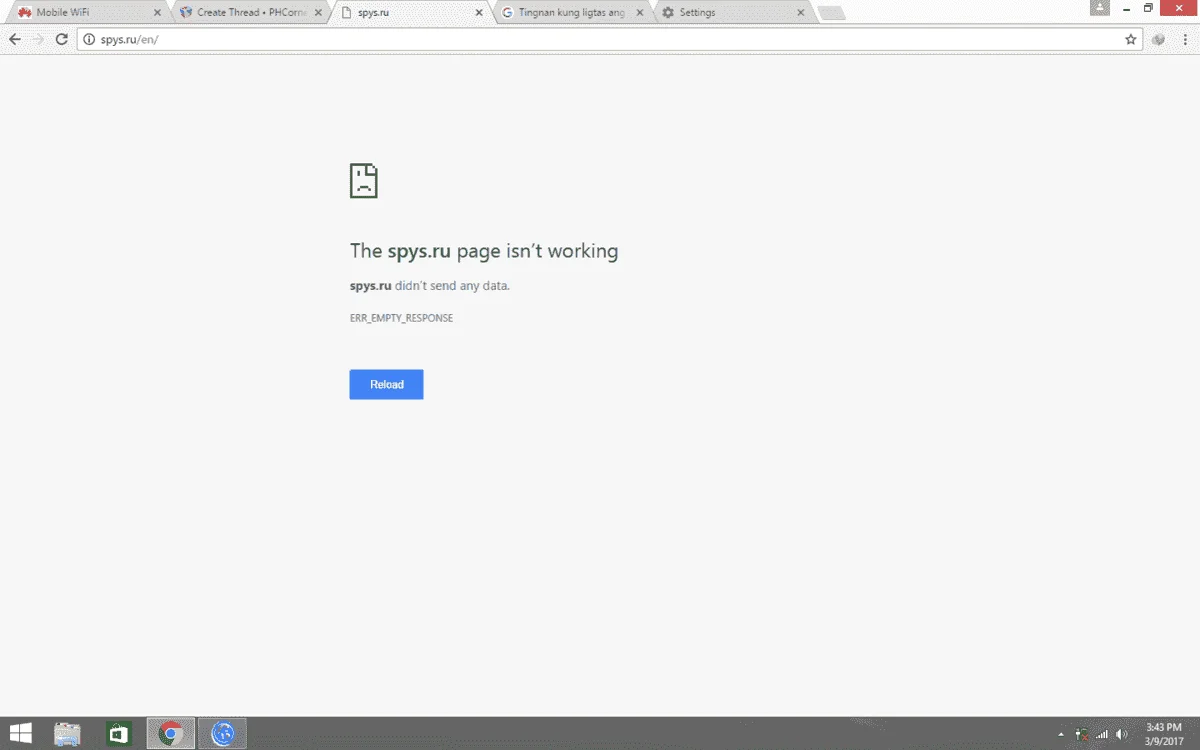This screenshot has width=1200, height=750.
Task: Open the network status tray icon
Action: click(x=1081, y=734)
